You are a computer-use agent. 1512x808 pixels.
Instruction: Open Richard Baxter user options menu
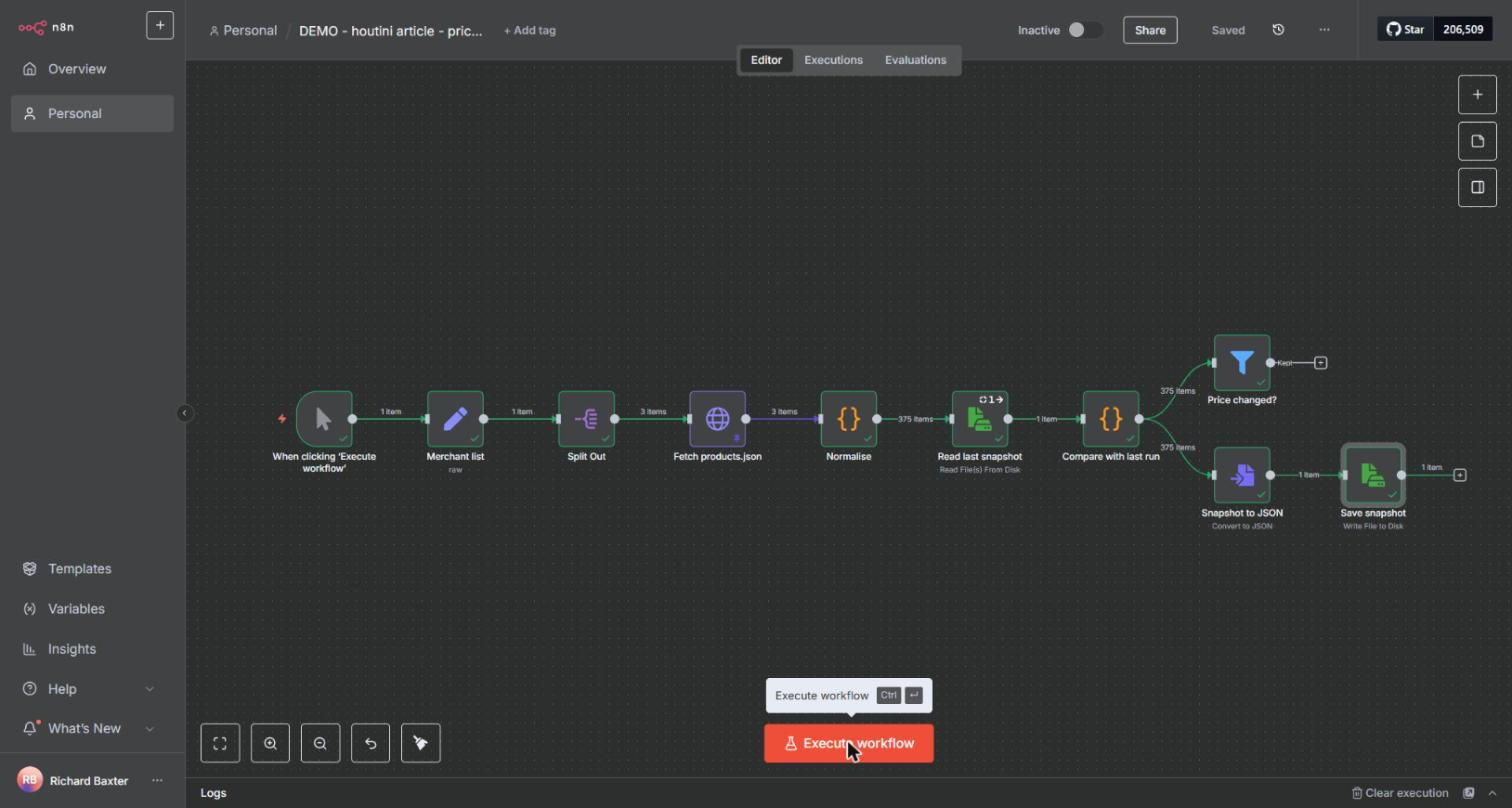(x=157, y=781)
